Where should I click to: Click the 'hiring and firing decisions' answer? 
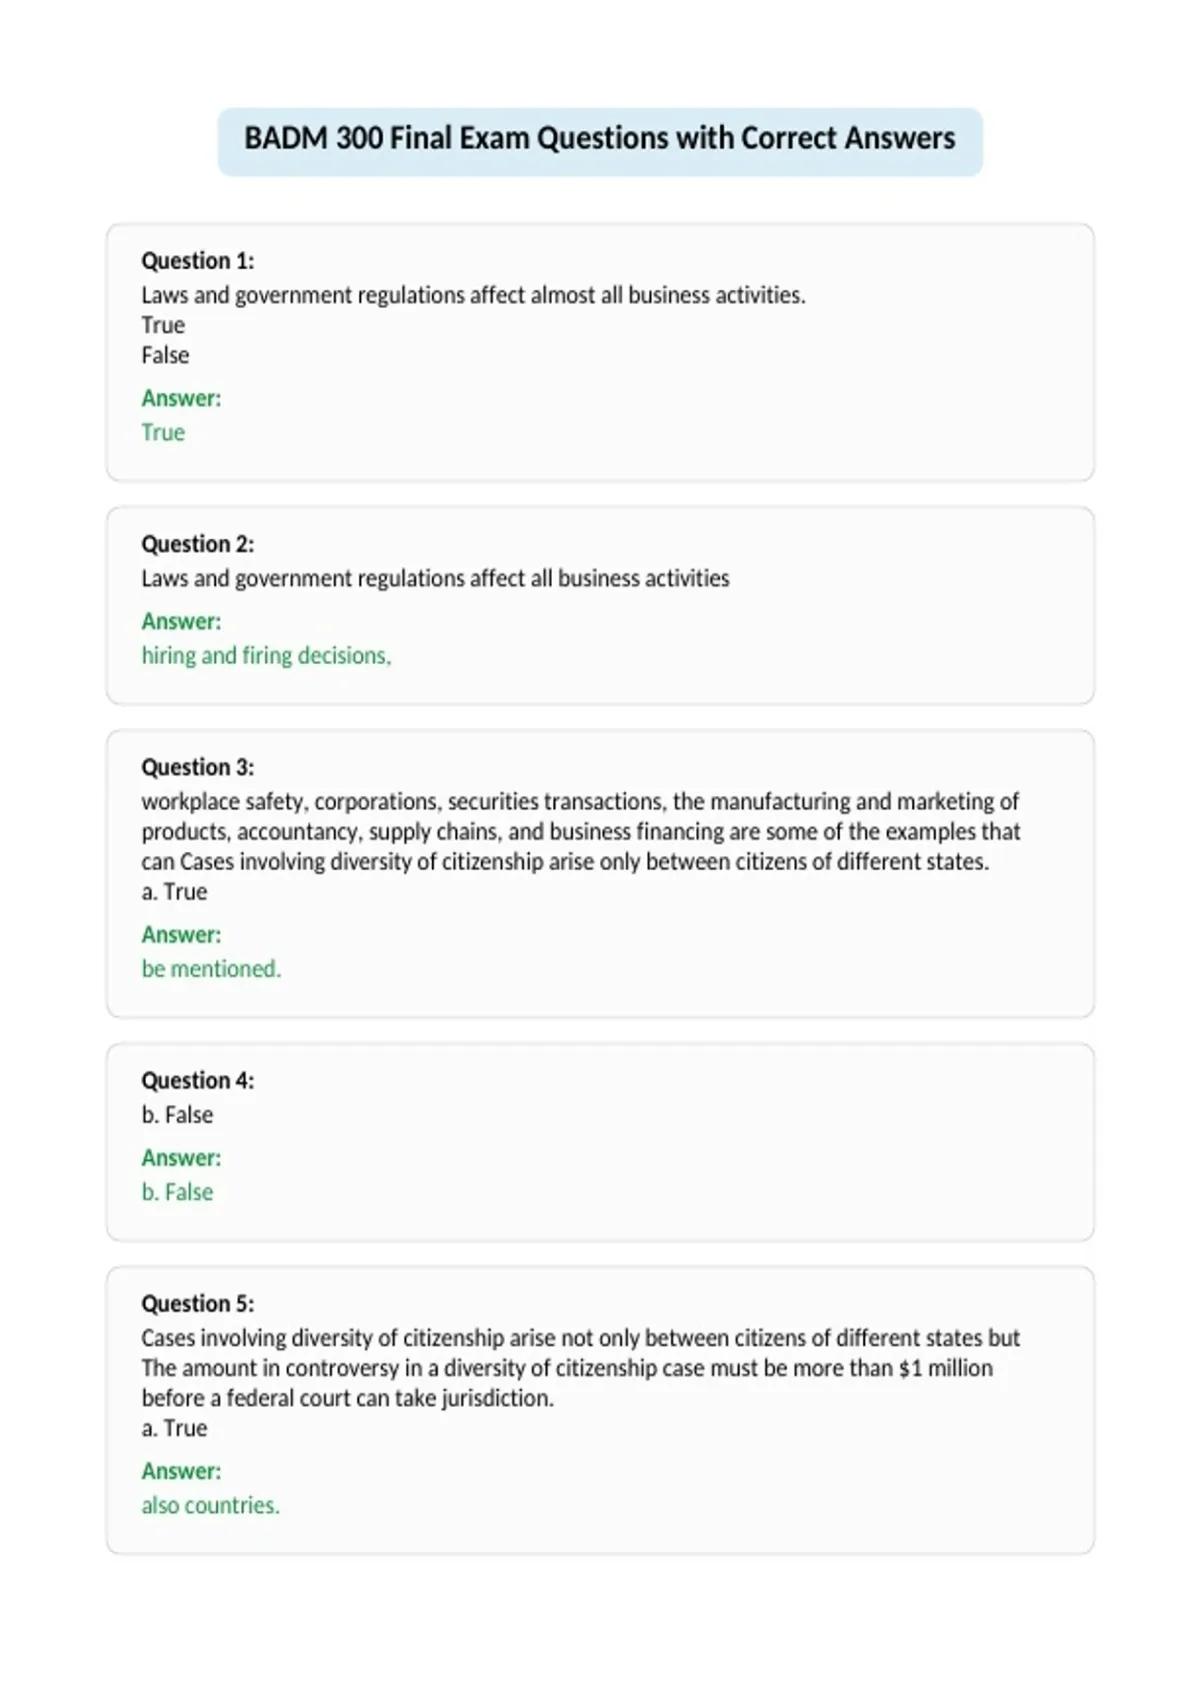point(266,656)
